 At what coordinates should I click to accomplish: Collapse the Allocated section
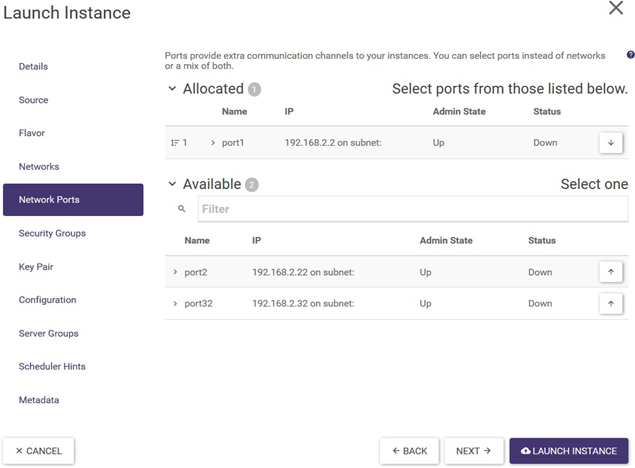pyautogui.click(x=172, y=89)
